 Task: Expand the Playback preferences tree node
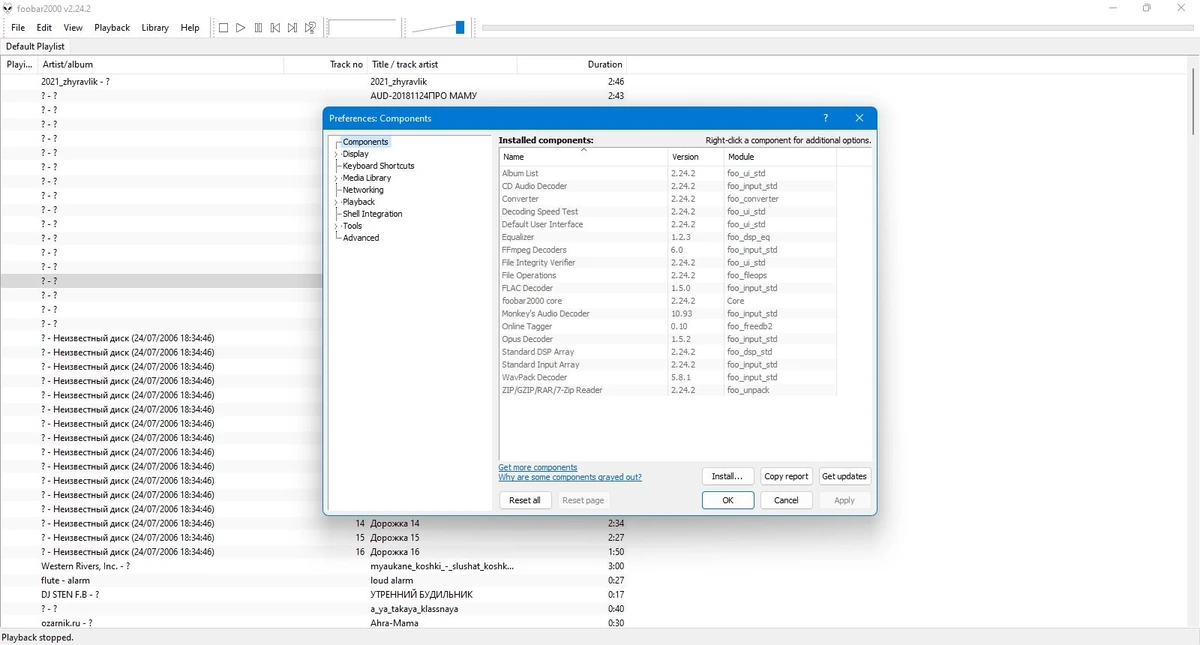click(x=336, y=202)
